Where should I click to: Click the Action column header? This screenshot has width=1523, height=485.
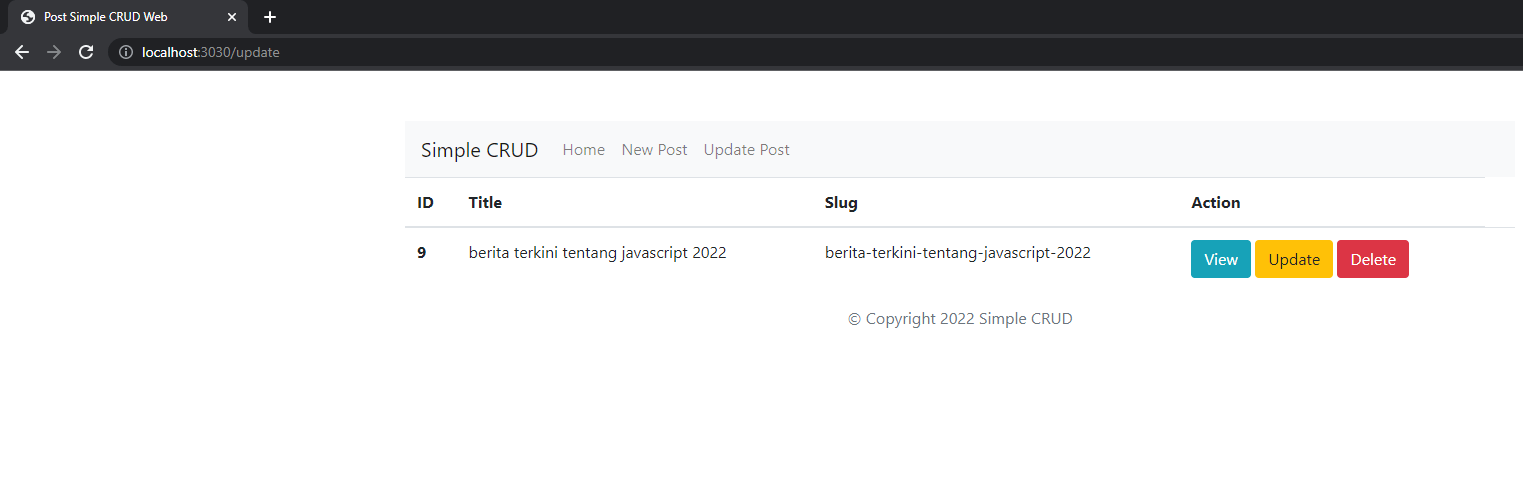click(x=1216, y=203)
